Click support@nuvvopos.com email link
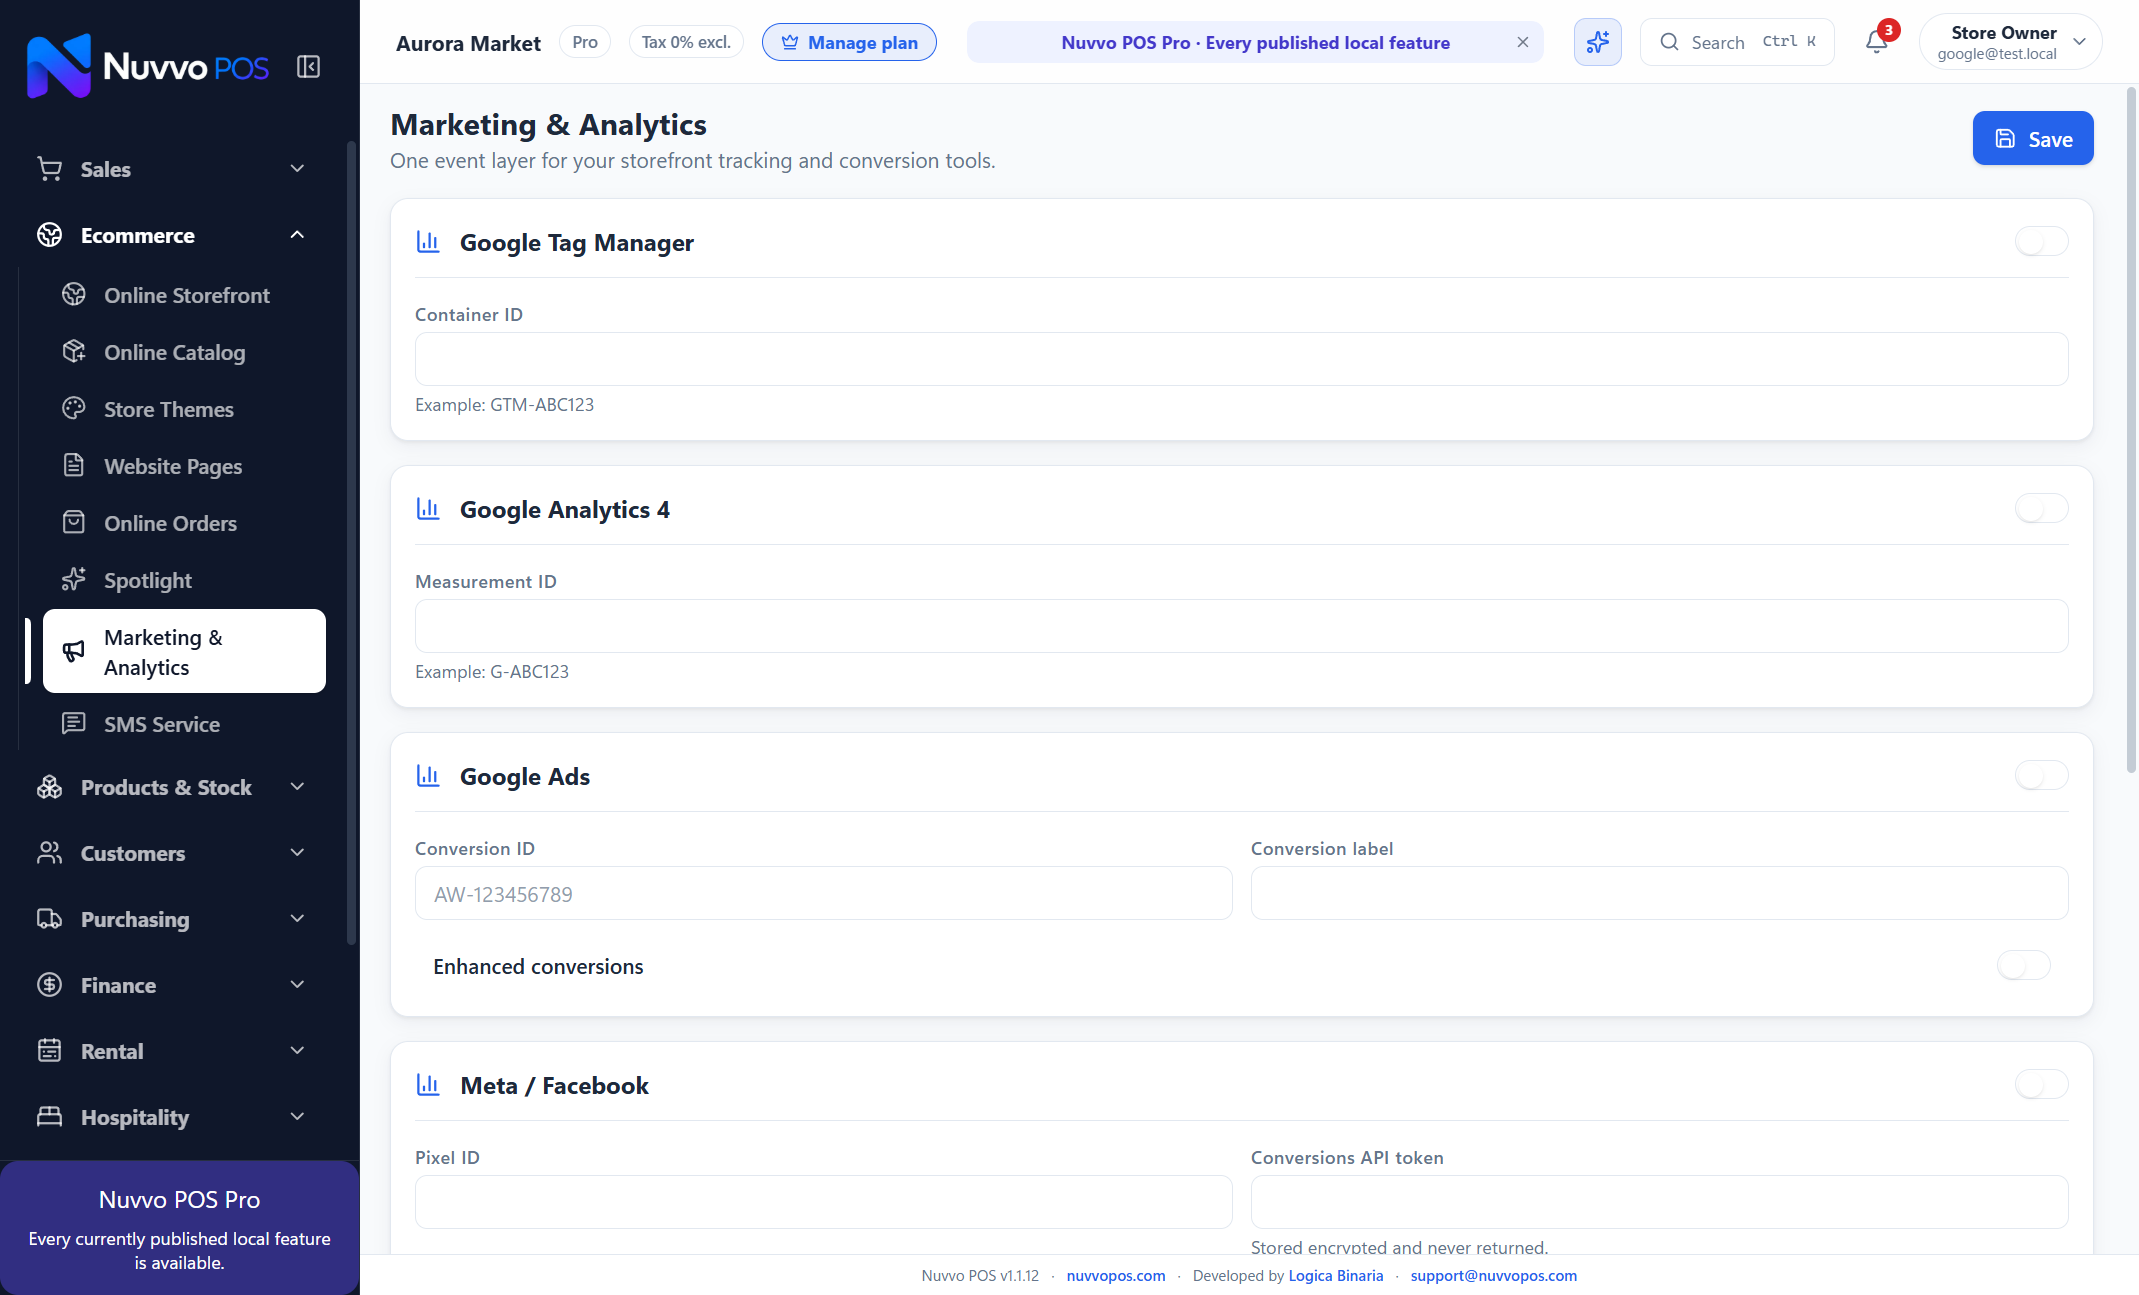2139x1295 pixels. point(1494,1275)
